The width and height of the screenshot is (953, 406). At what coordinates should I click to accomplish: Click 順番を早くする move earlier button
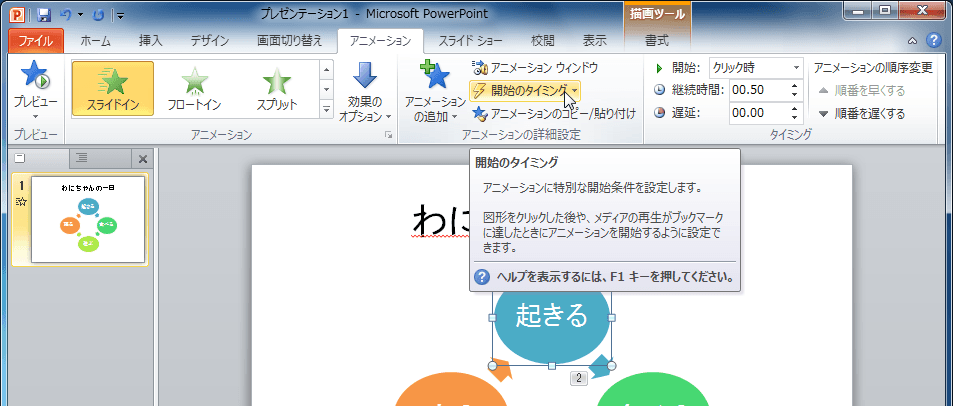click(x=862, y=91)
